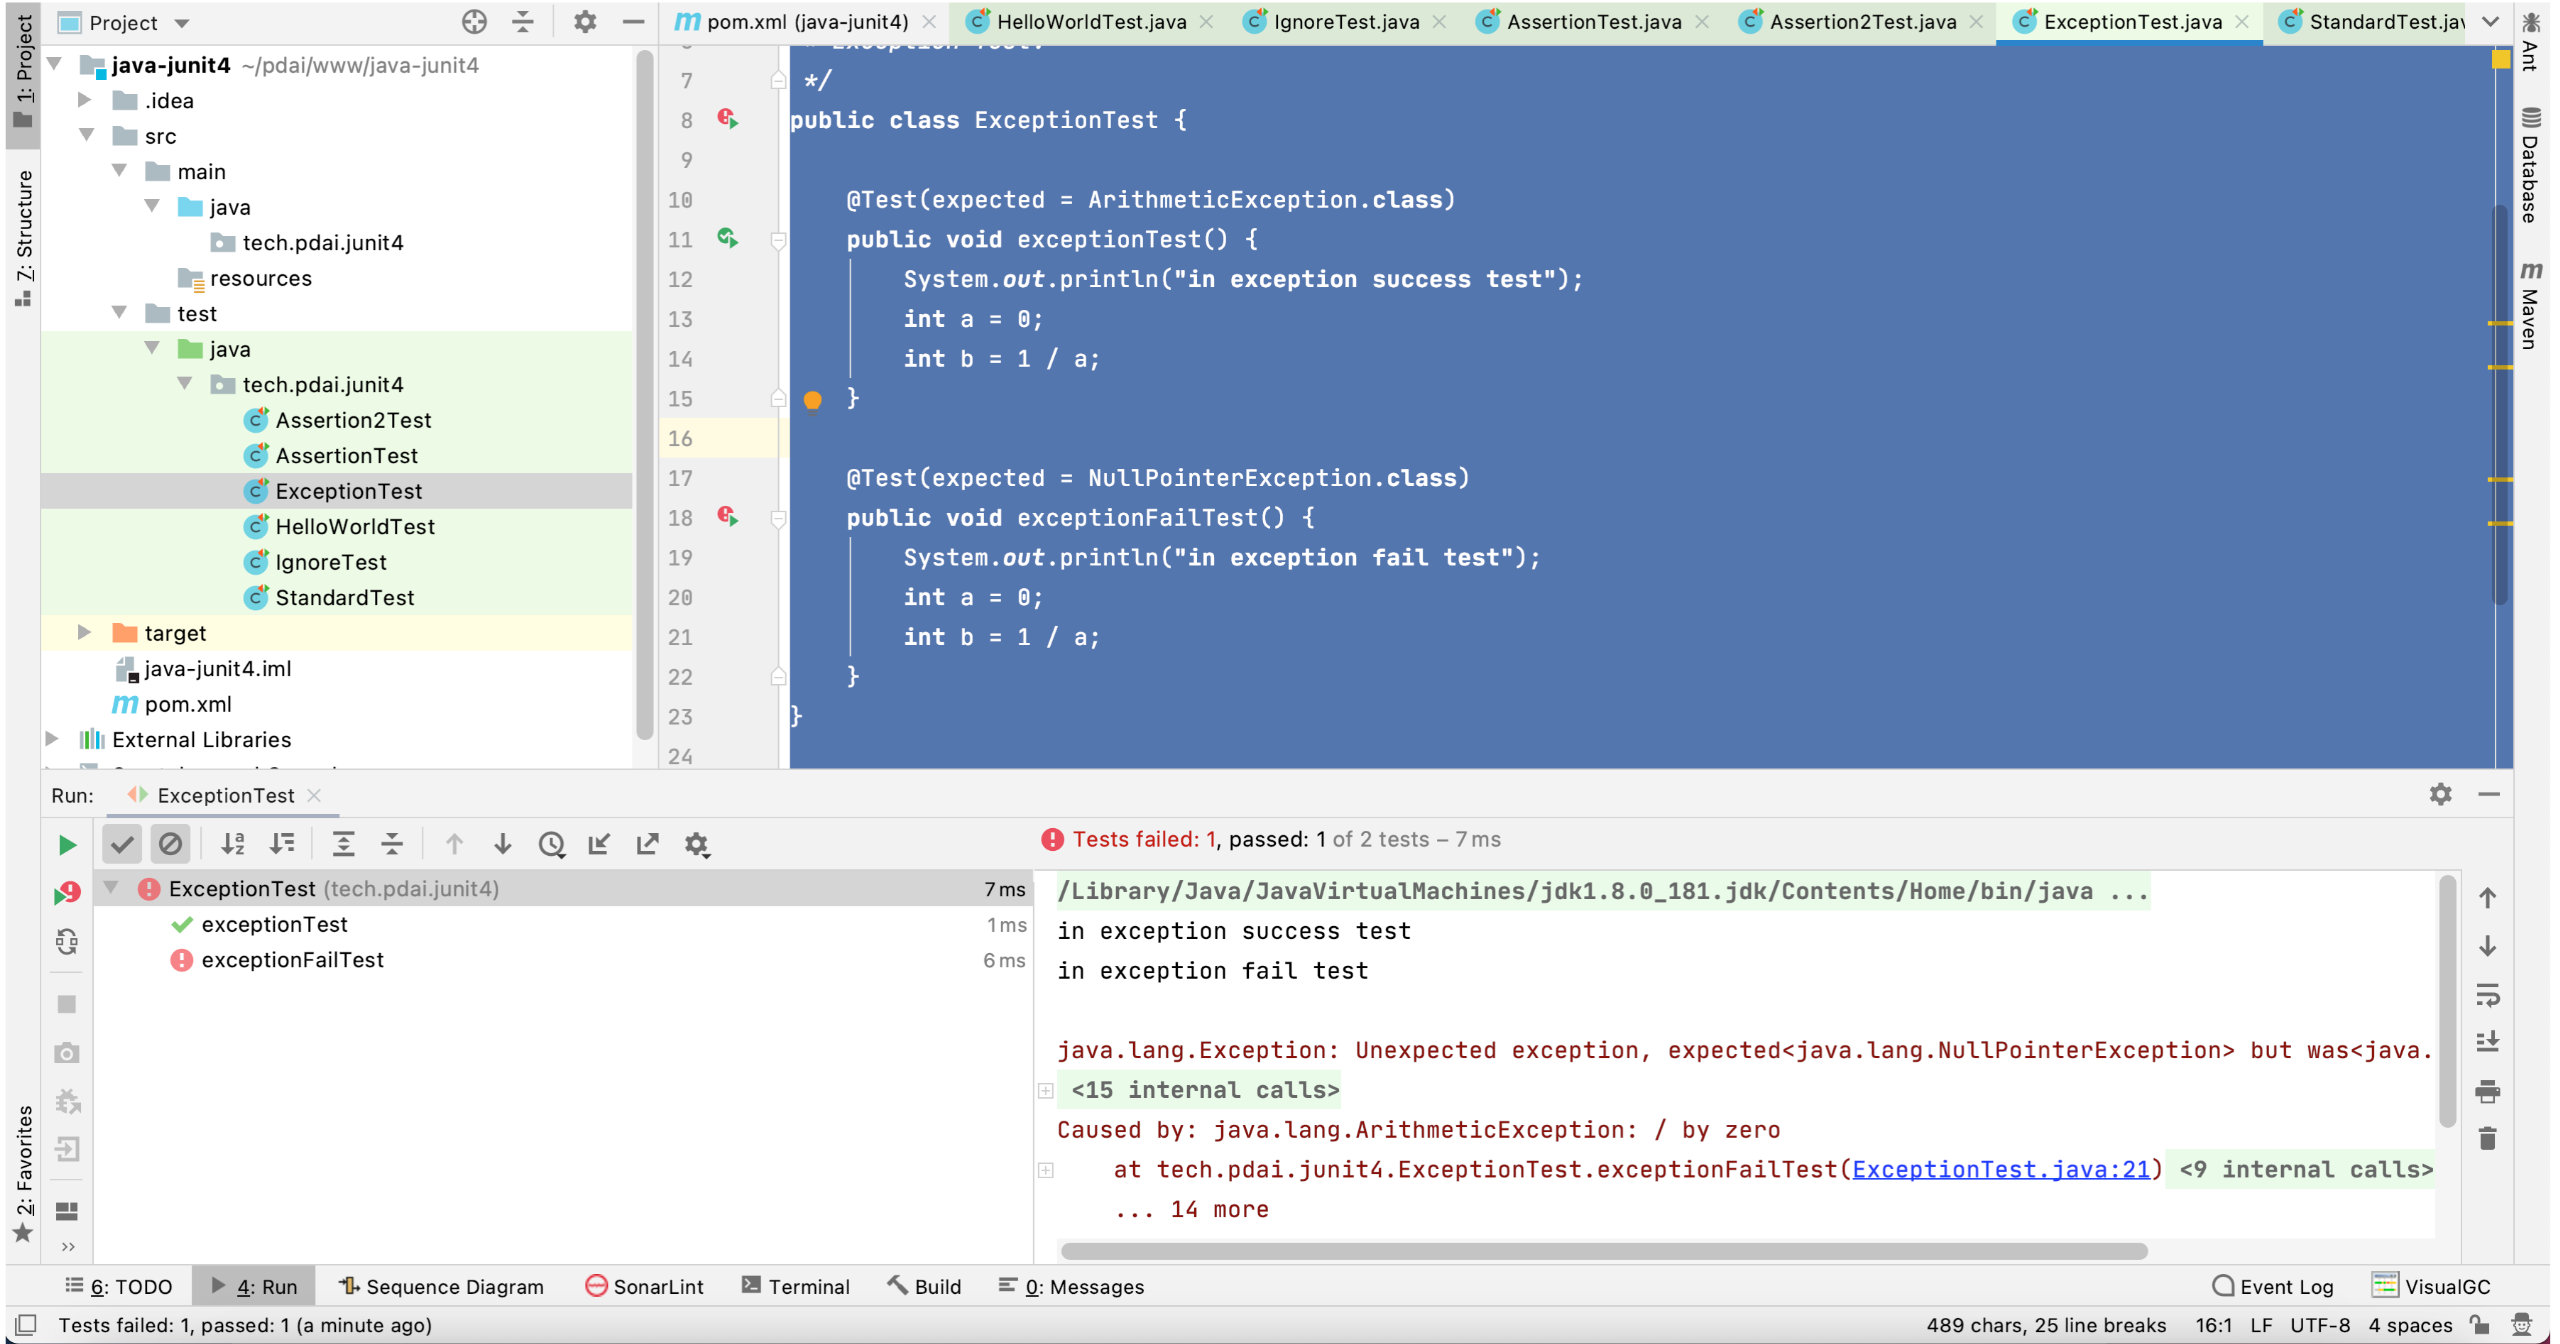The image size is (2560, 1344).
Task: Open test history clock icon
Action: (x=552, y=845)
